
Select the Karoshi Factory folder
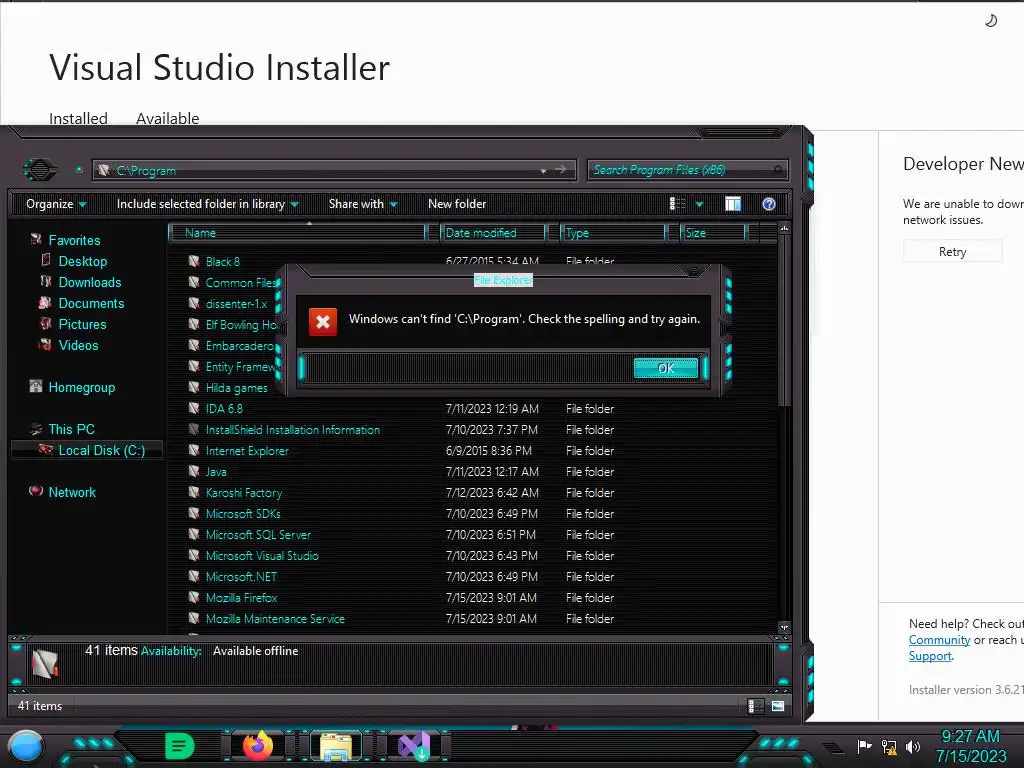pos(244,492)
